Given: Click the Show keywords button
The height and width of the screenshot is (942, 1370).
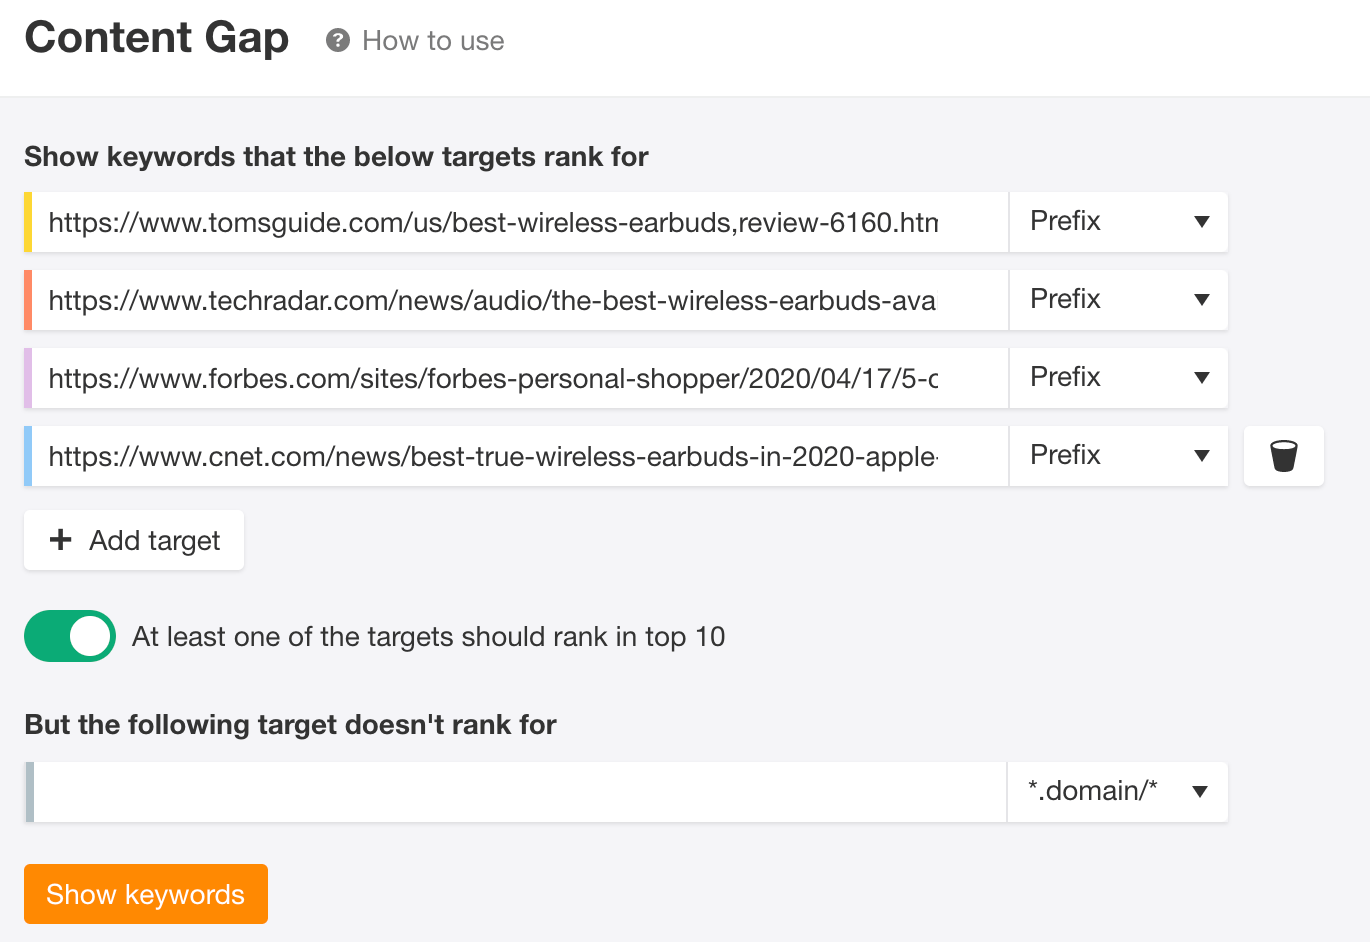Looking at the screenshot, I should [145, 894].
